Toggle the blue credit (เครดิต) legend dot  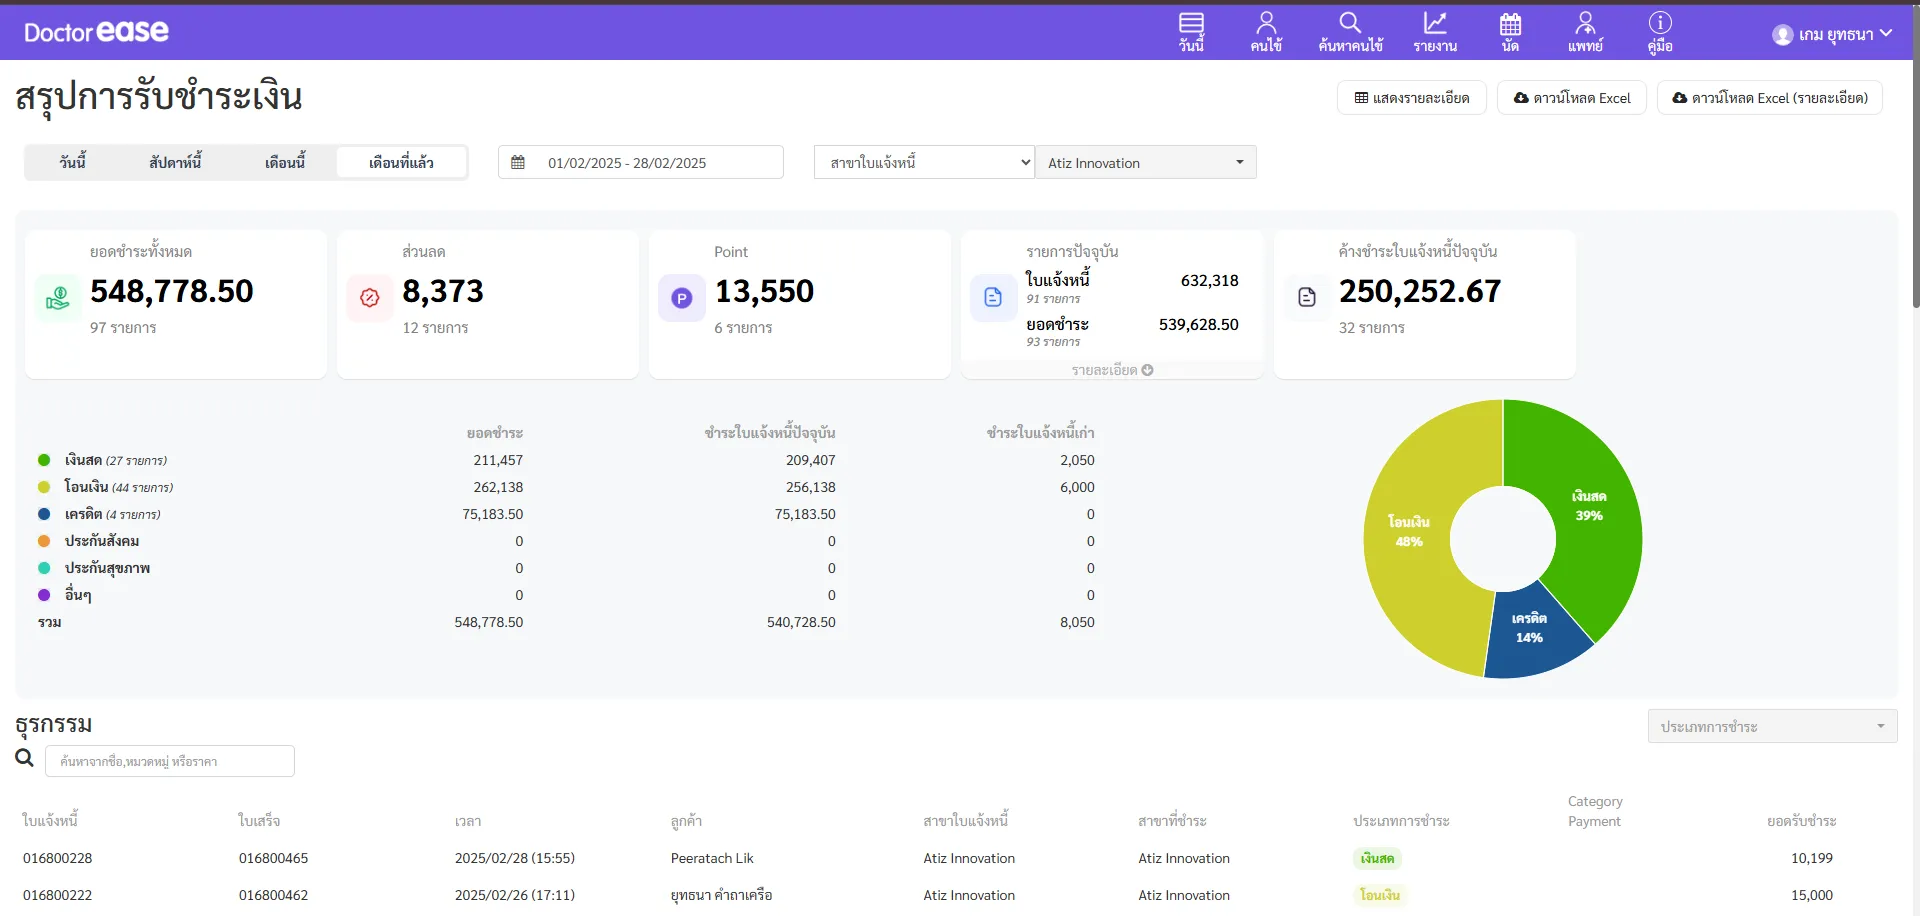tap(44, 514)
